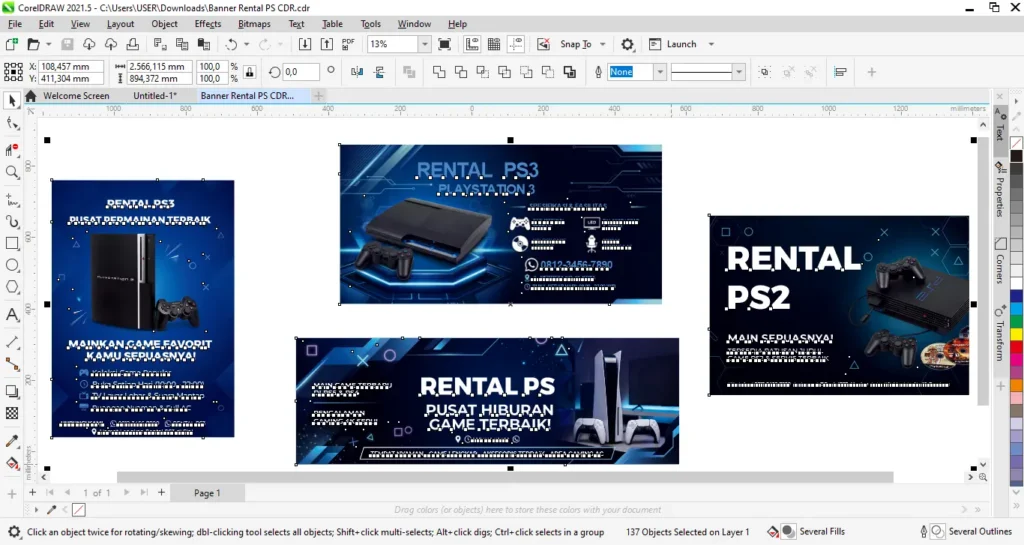Viewport: 1024px width, 545px height.
Task: Expand the Undo history arrow
Action: click(x=246, y=44)
